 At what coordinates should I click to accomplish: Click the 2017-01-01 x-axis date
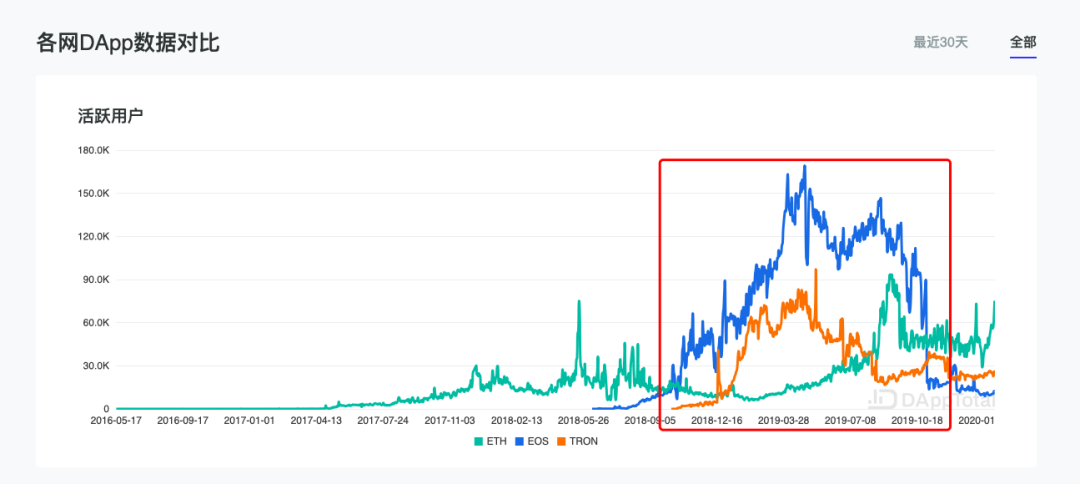tap(249, 419)
